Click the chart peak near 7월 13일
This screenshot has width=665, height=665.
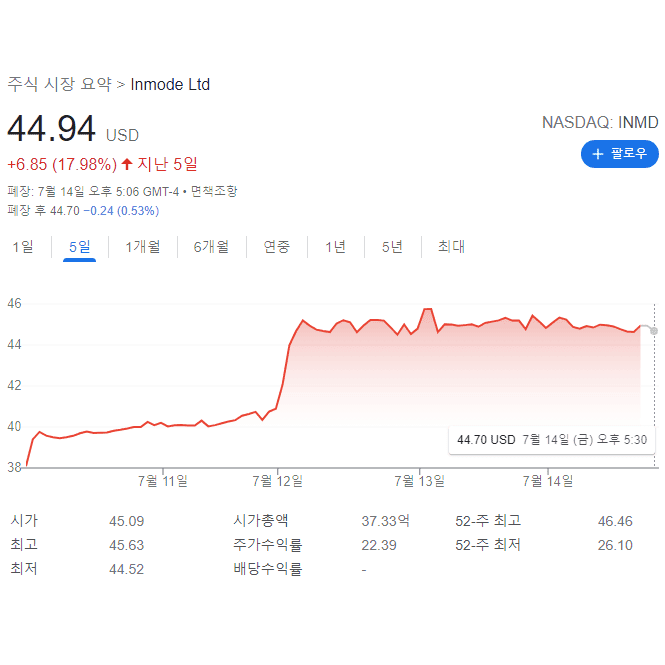[428, 309]
